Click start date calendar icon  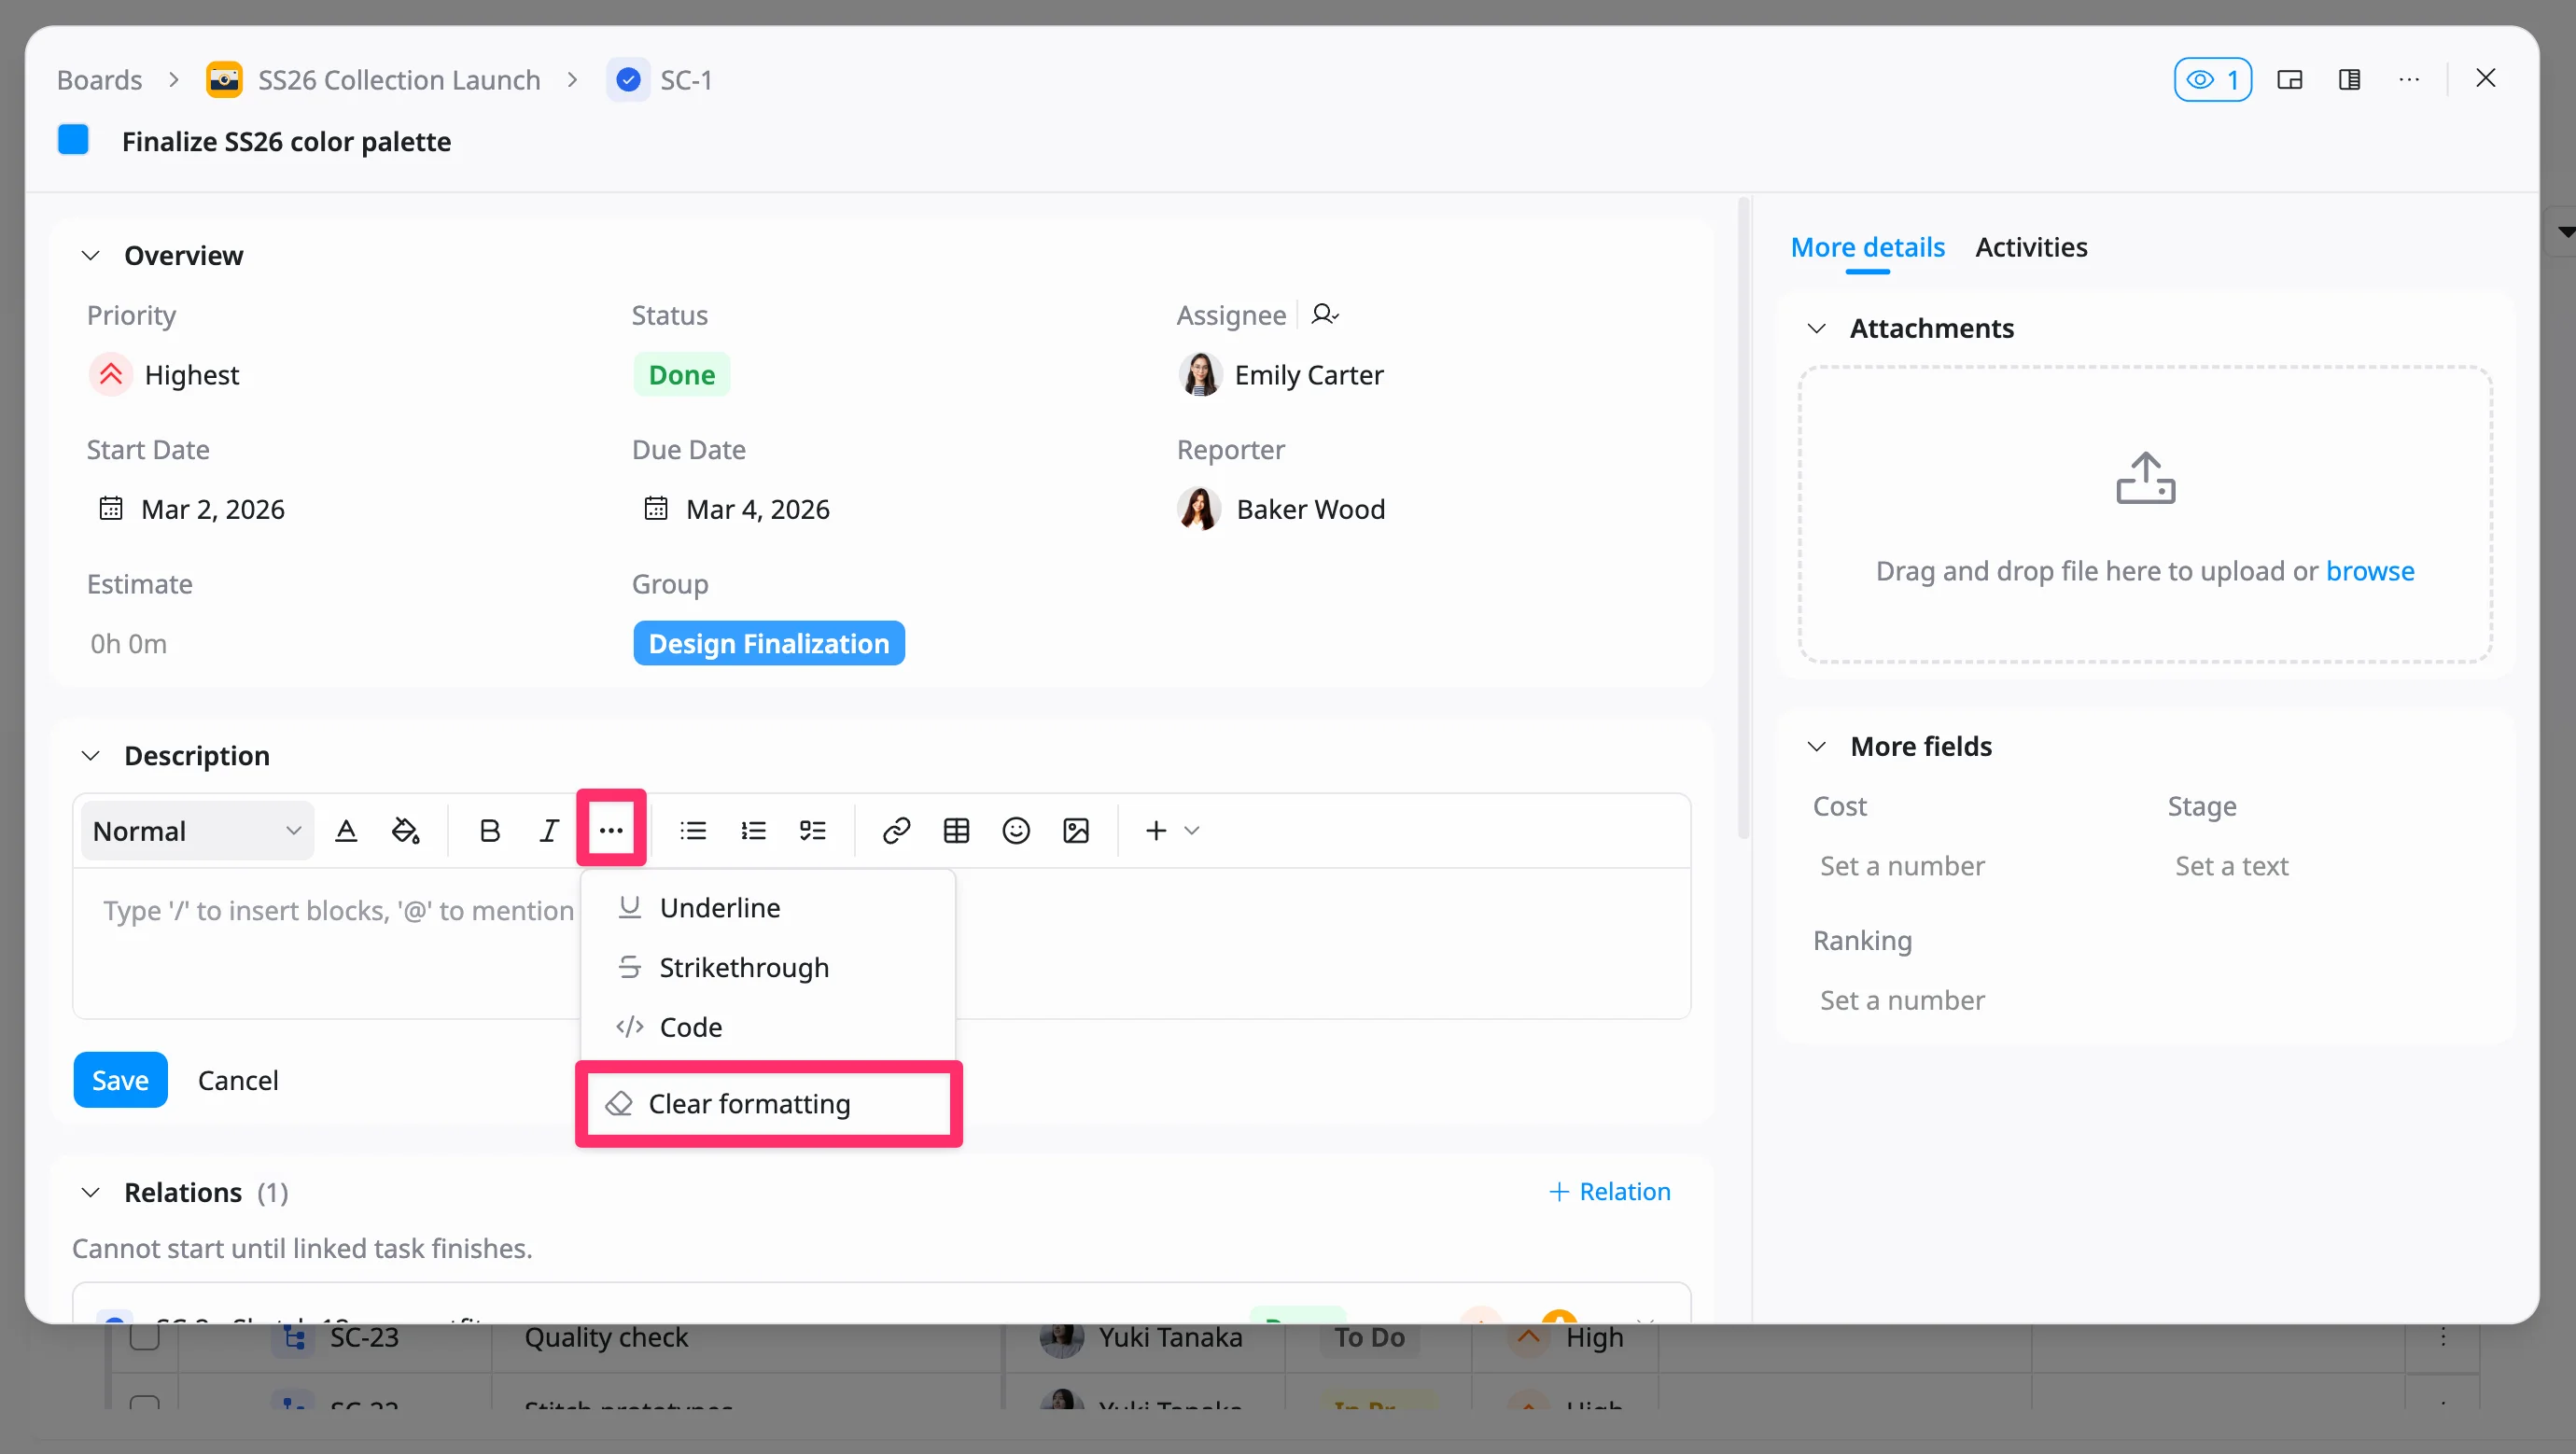click(110, 508)
